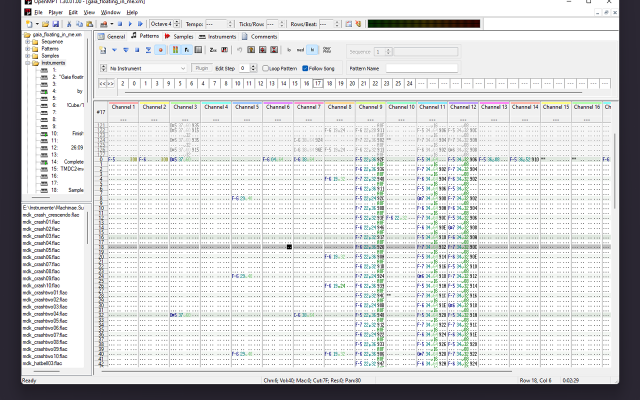Click the New Pattern icon in pattern toolbar
The height and width of the screenshot is (400, 640).
(103, 50)
